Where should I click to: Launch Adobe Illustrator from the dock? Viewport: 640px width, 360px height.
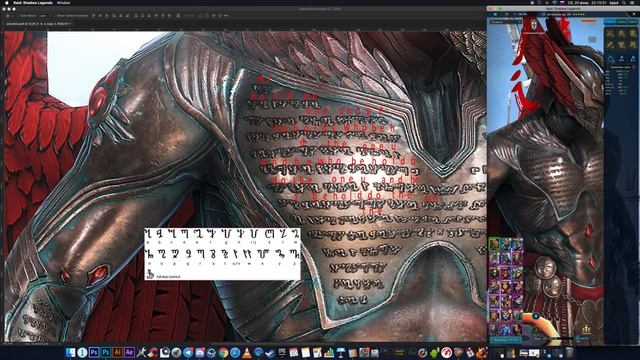click(117, 352)
